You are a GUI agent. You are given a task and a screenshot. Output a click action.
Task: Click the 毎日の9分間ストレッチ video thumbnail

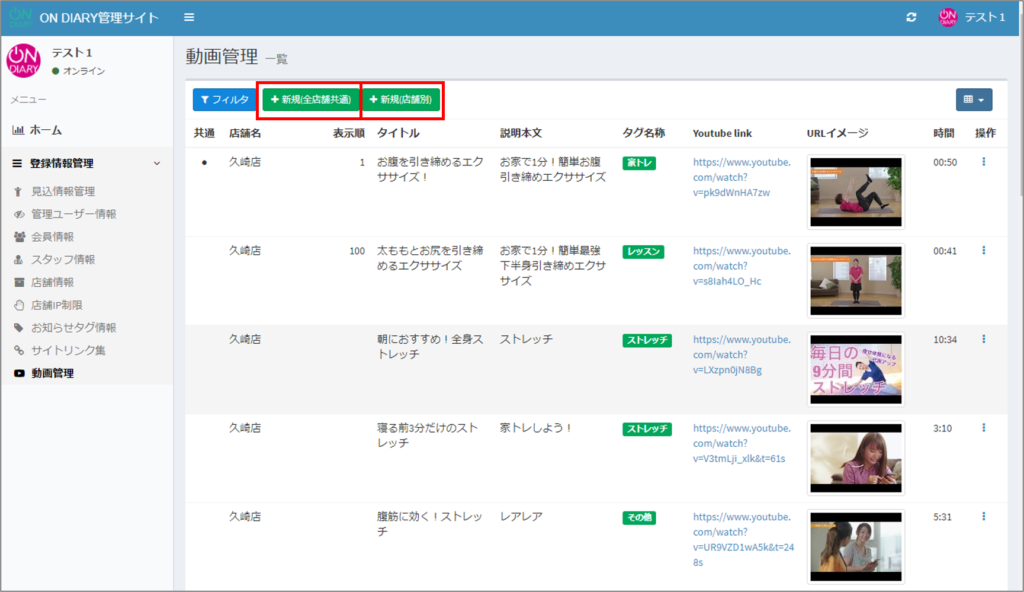coord(855,369)
